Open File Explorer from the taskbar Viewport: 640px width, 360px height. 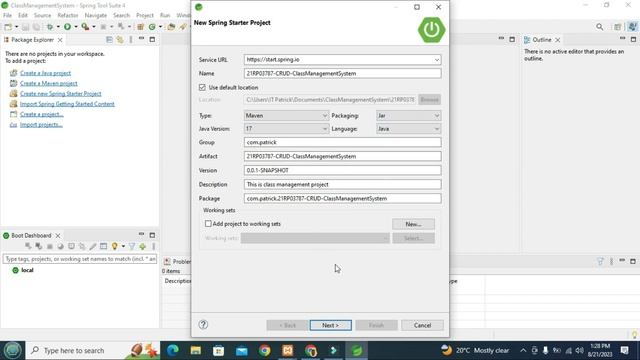(x=196, y=350)
